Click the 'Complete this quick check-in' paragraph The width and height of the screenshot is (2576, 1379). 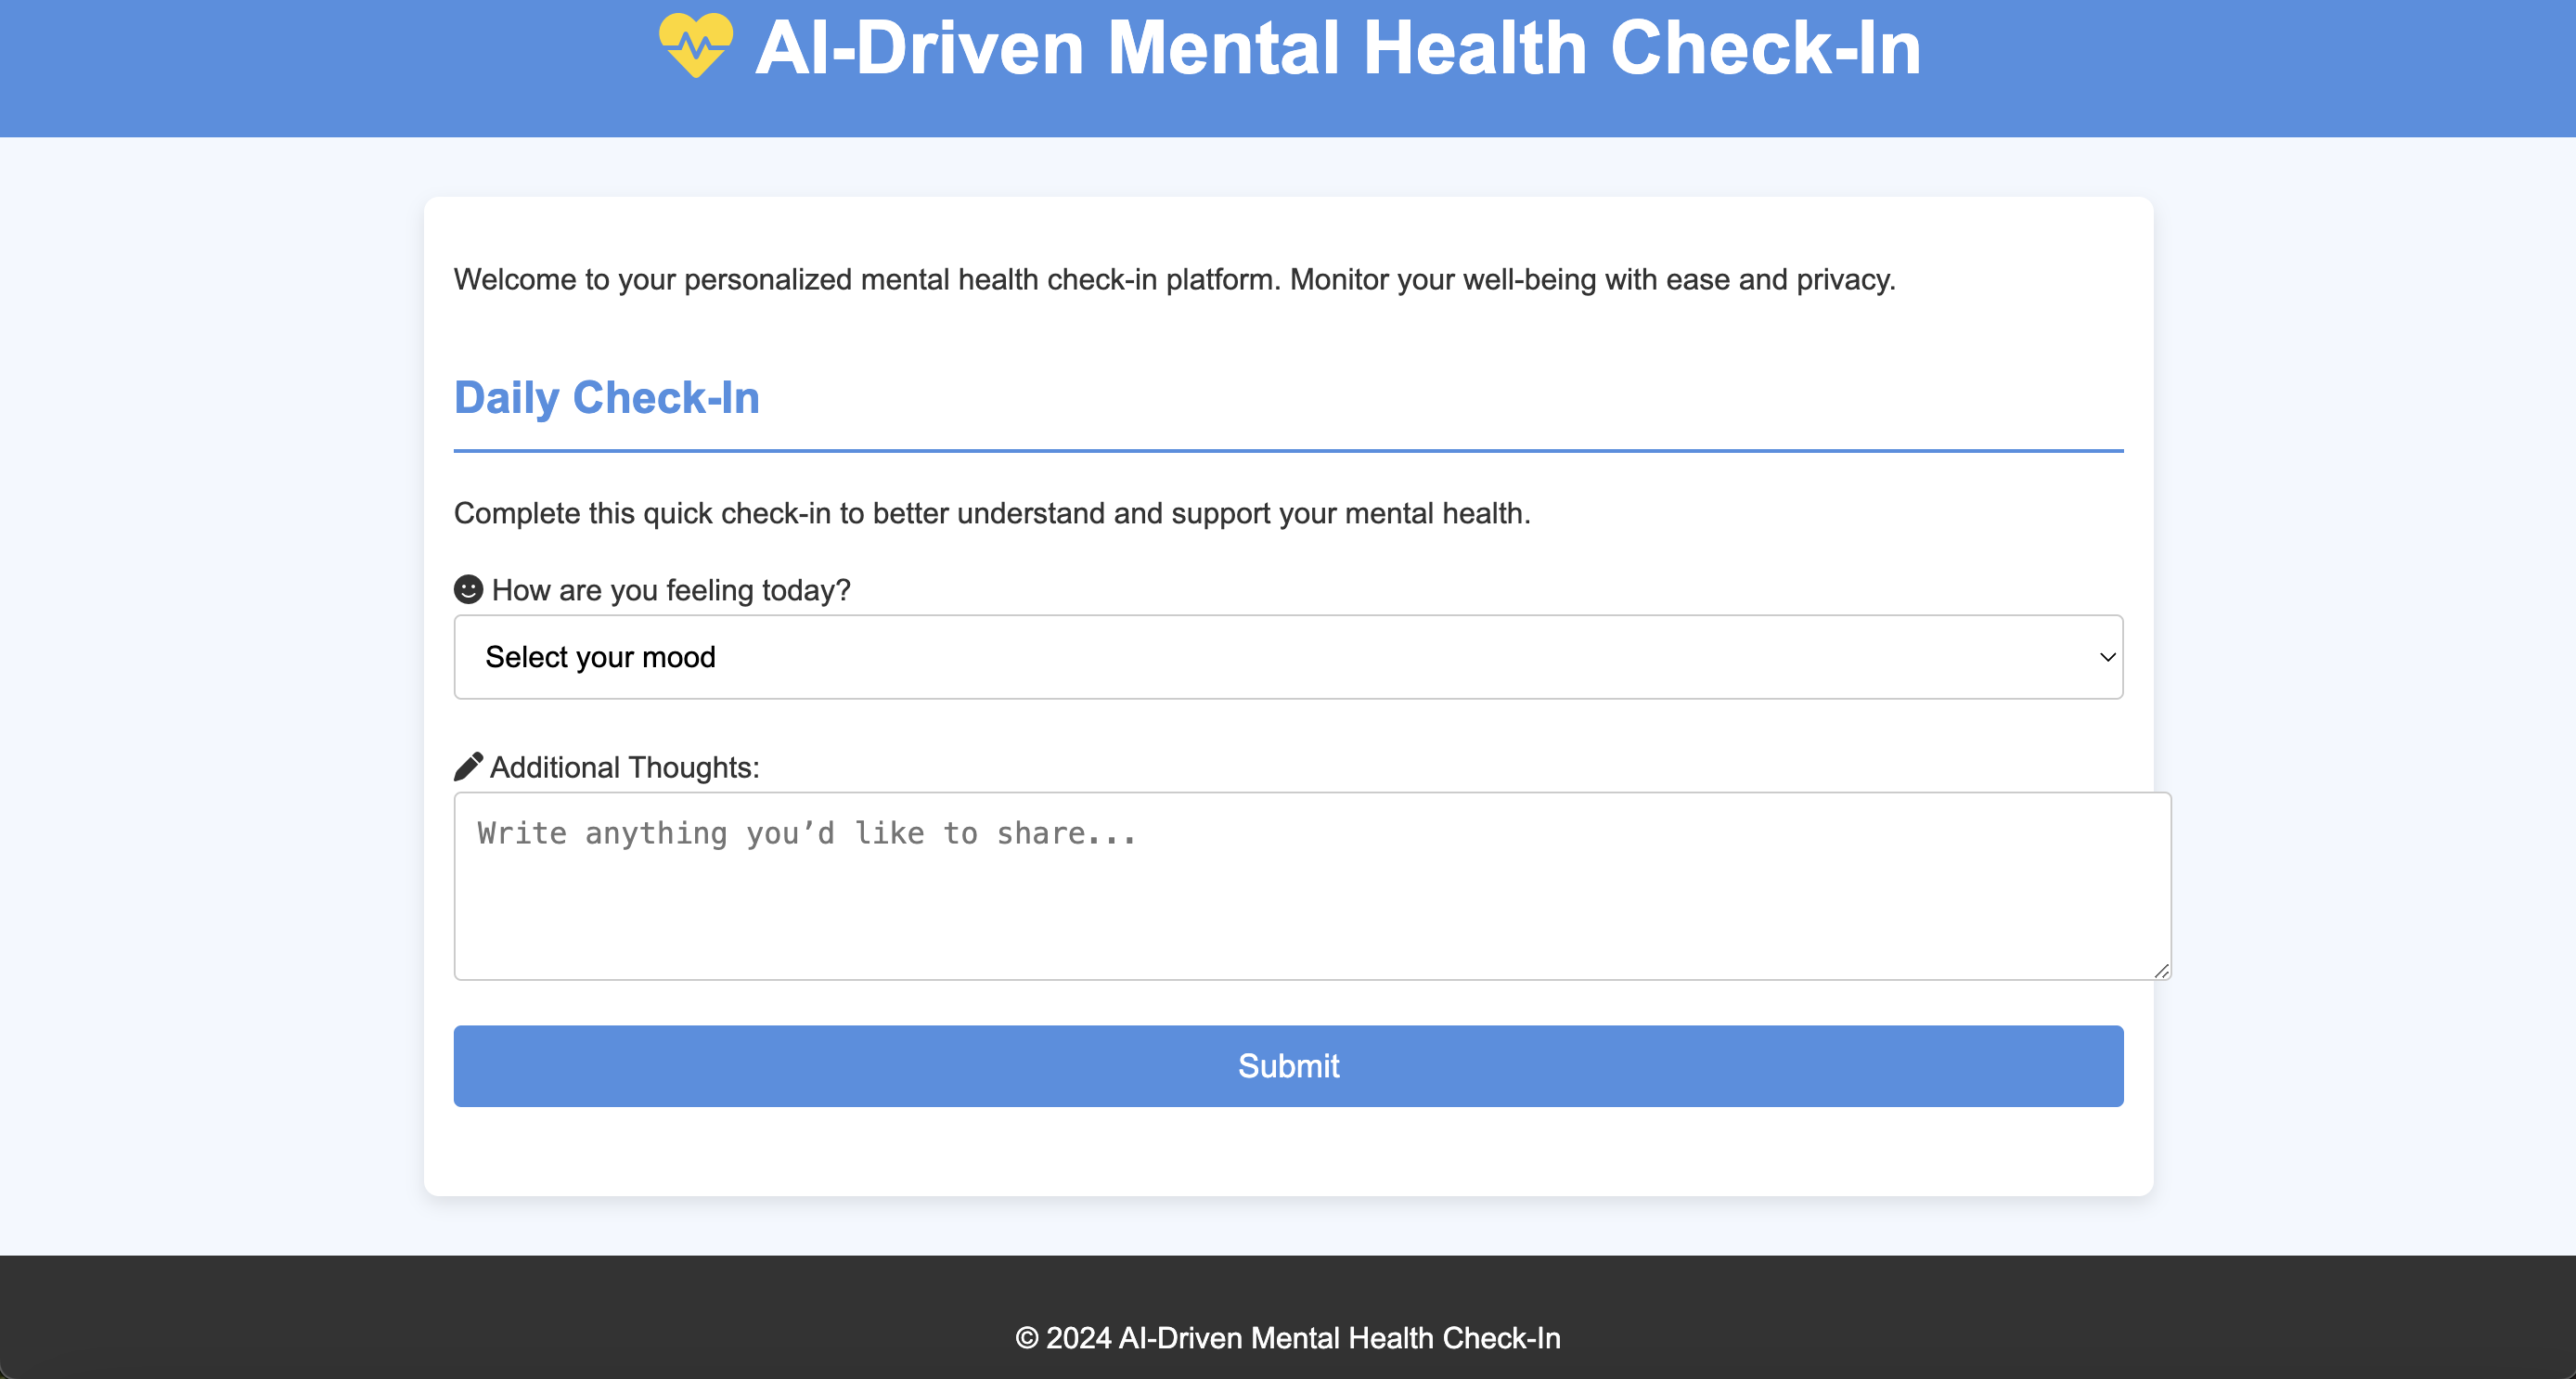point(992,513)
